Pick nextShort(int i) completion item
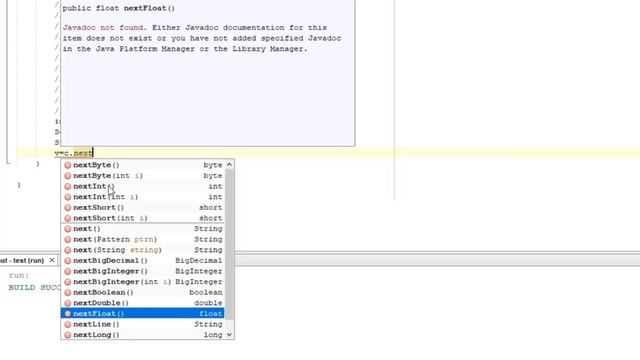640x360 pixels. tap(142, 218)
